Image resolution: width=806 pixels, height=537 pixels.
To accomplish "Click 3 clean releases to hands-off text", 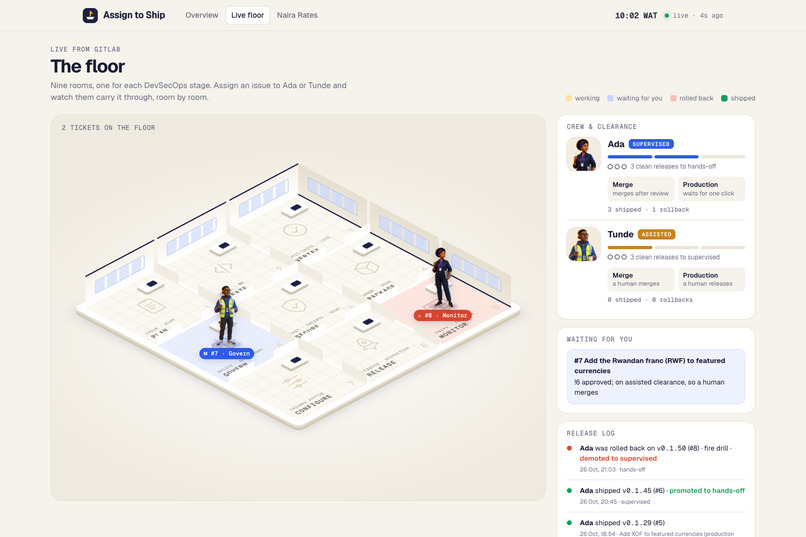I will 673,166.
